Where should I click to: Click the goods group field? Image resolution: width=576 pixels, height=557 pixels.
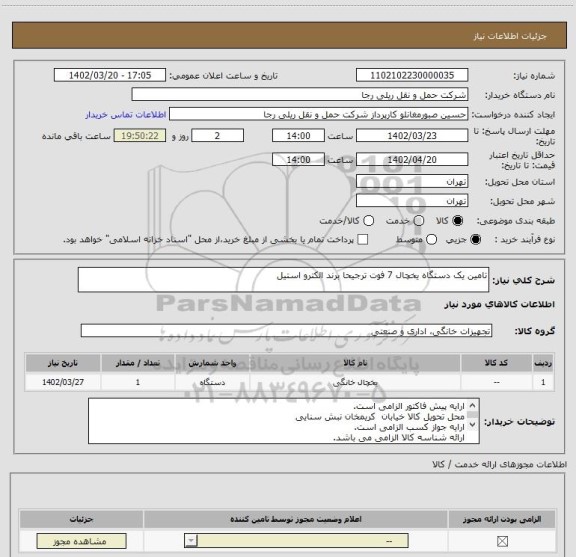pos(286,331)
